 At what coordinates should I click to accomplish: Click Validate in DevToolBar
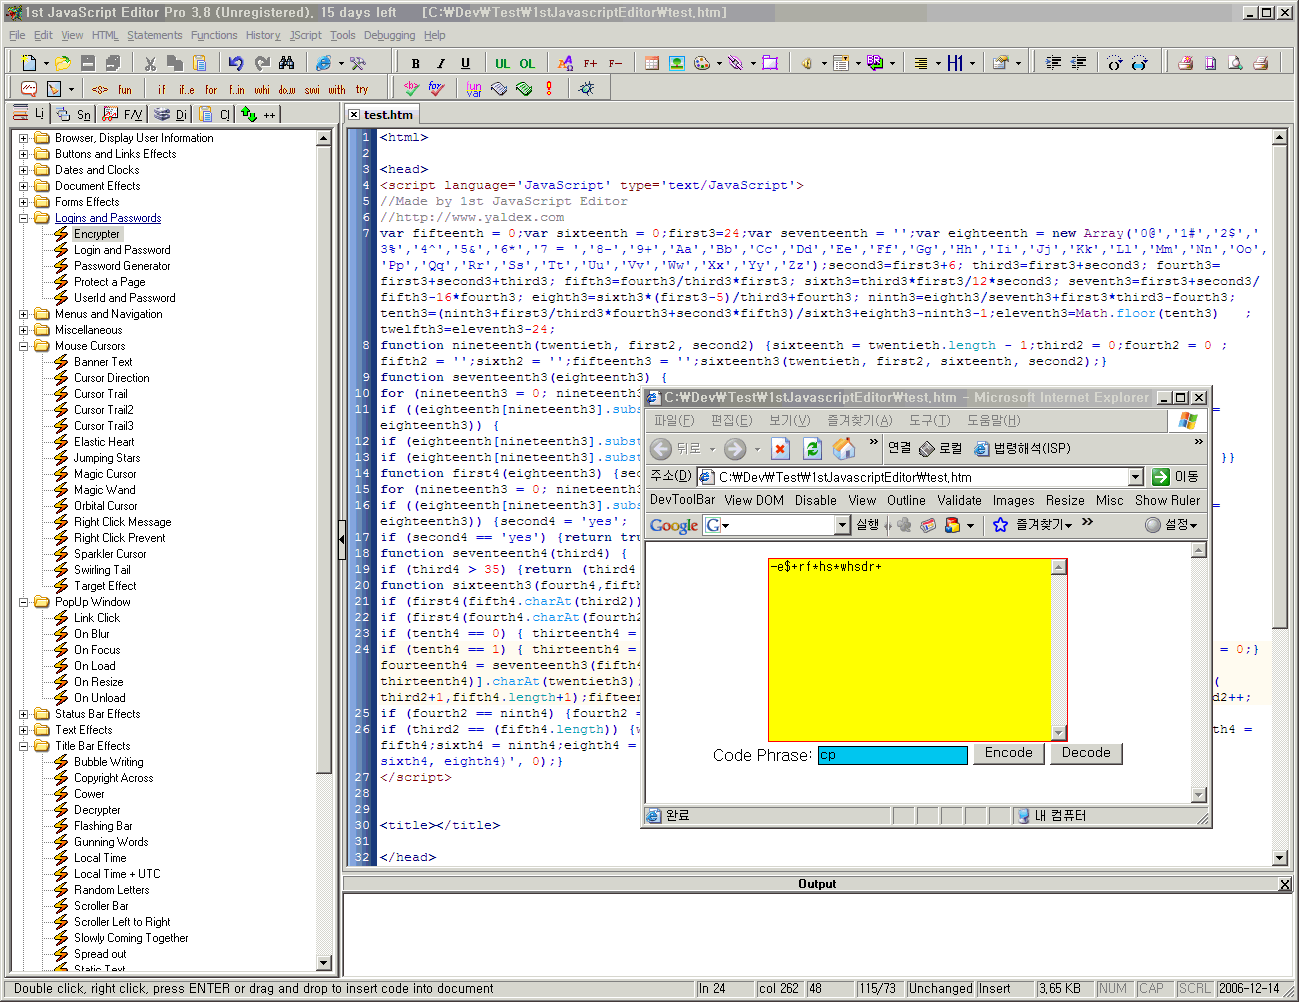(959, 500)
